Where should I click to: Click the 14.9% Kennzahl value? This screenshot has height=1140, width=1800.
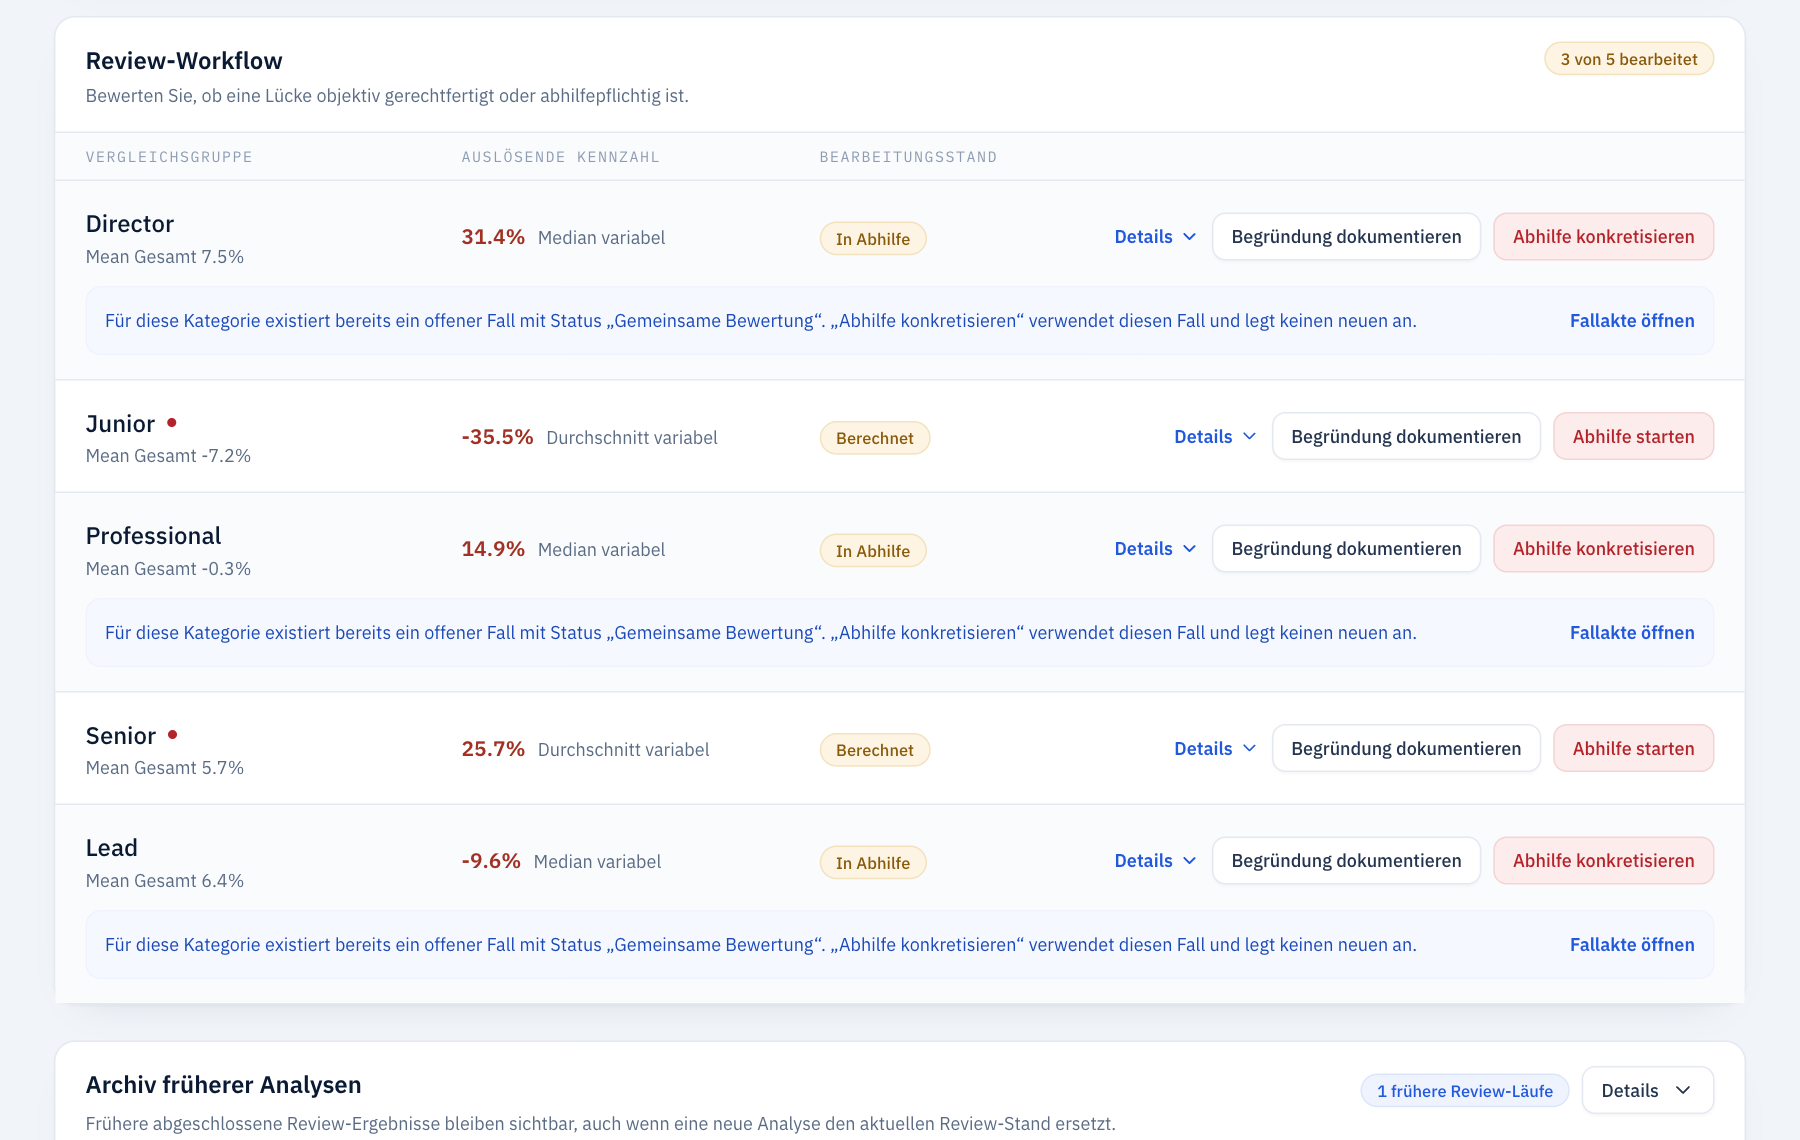click(493, 549)
